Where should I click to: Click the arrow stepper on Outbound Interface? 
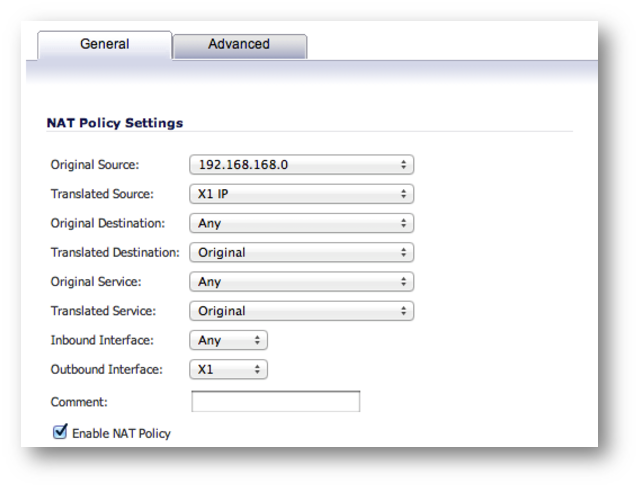257,369
